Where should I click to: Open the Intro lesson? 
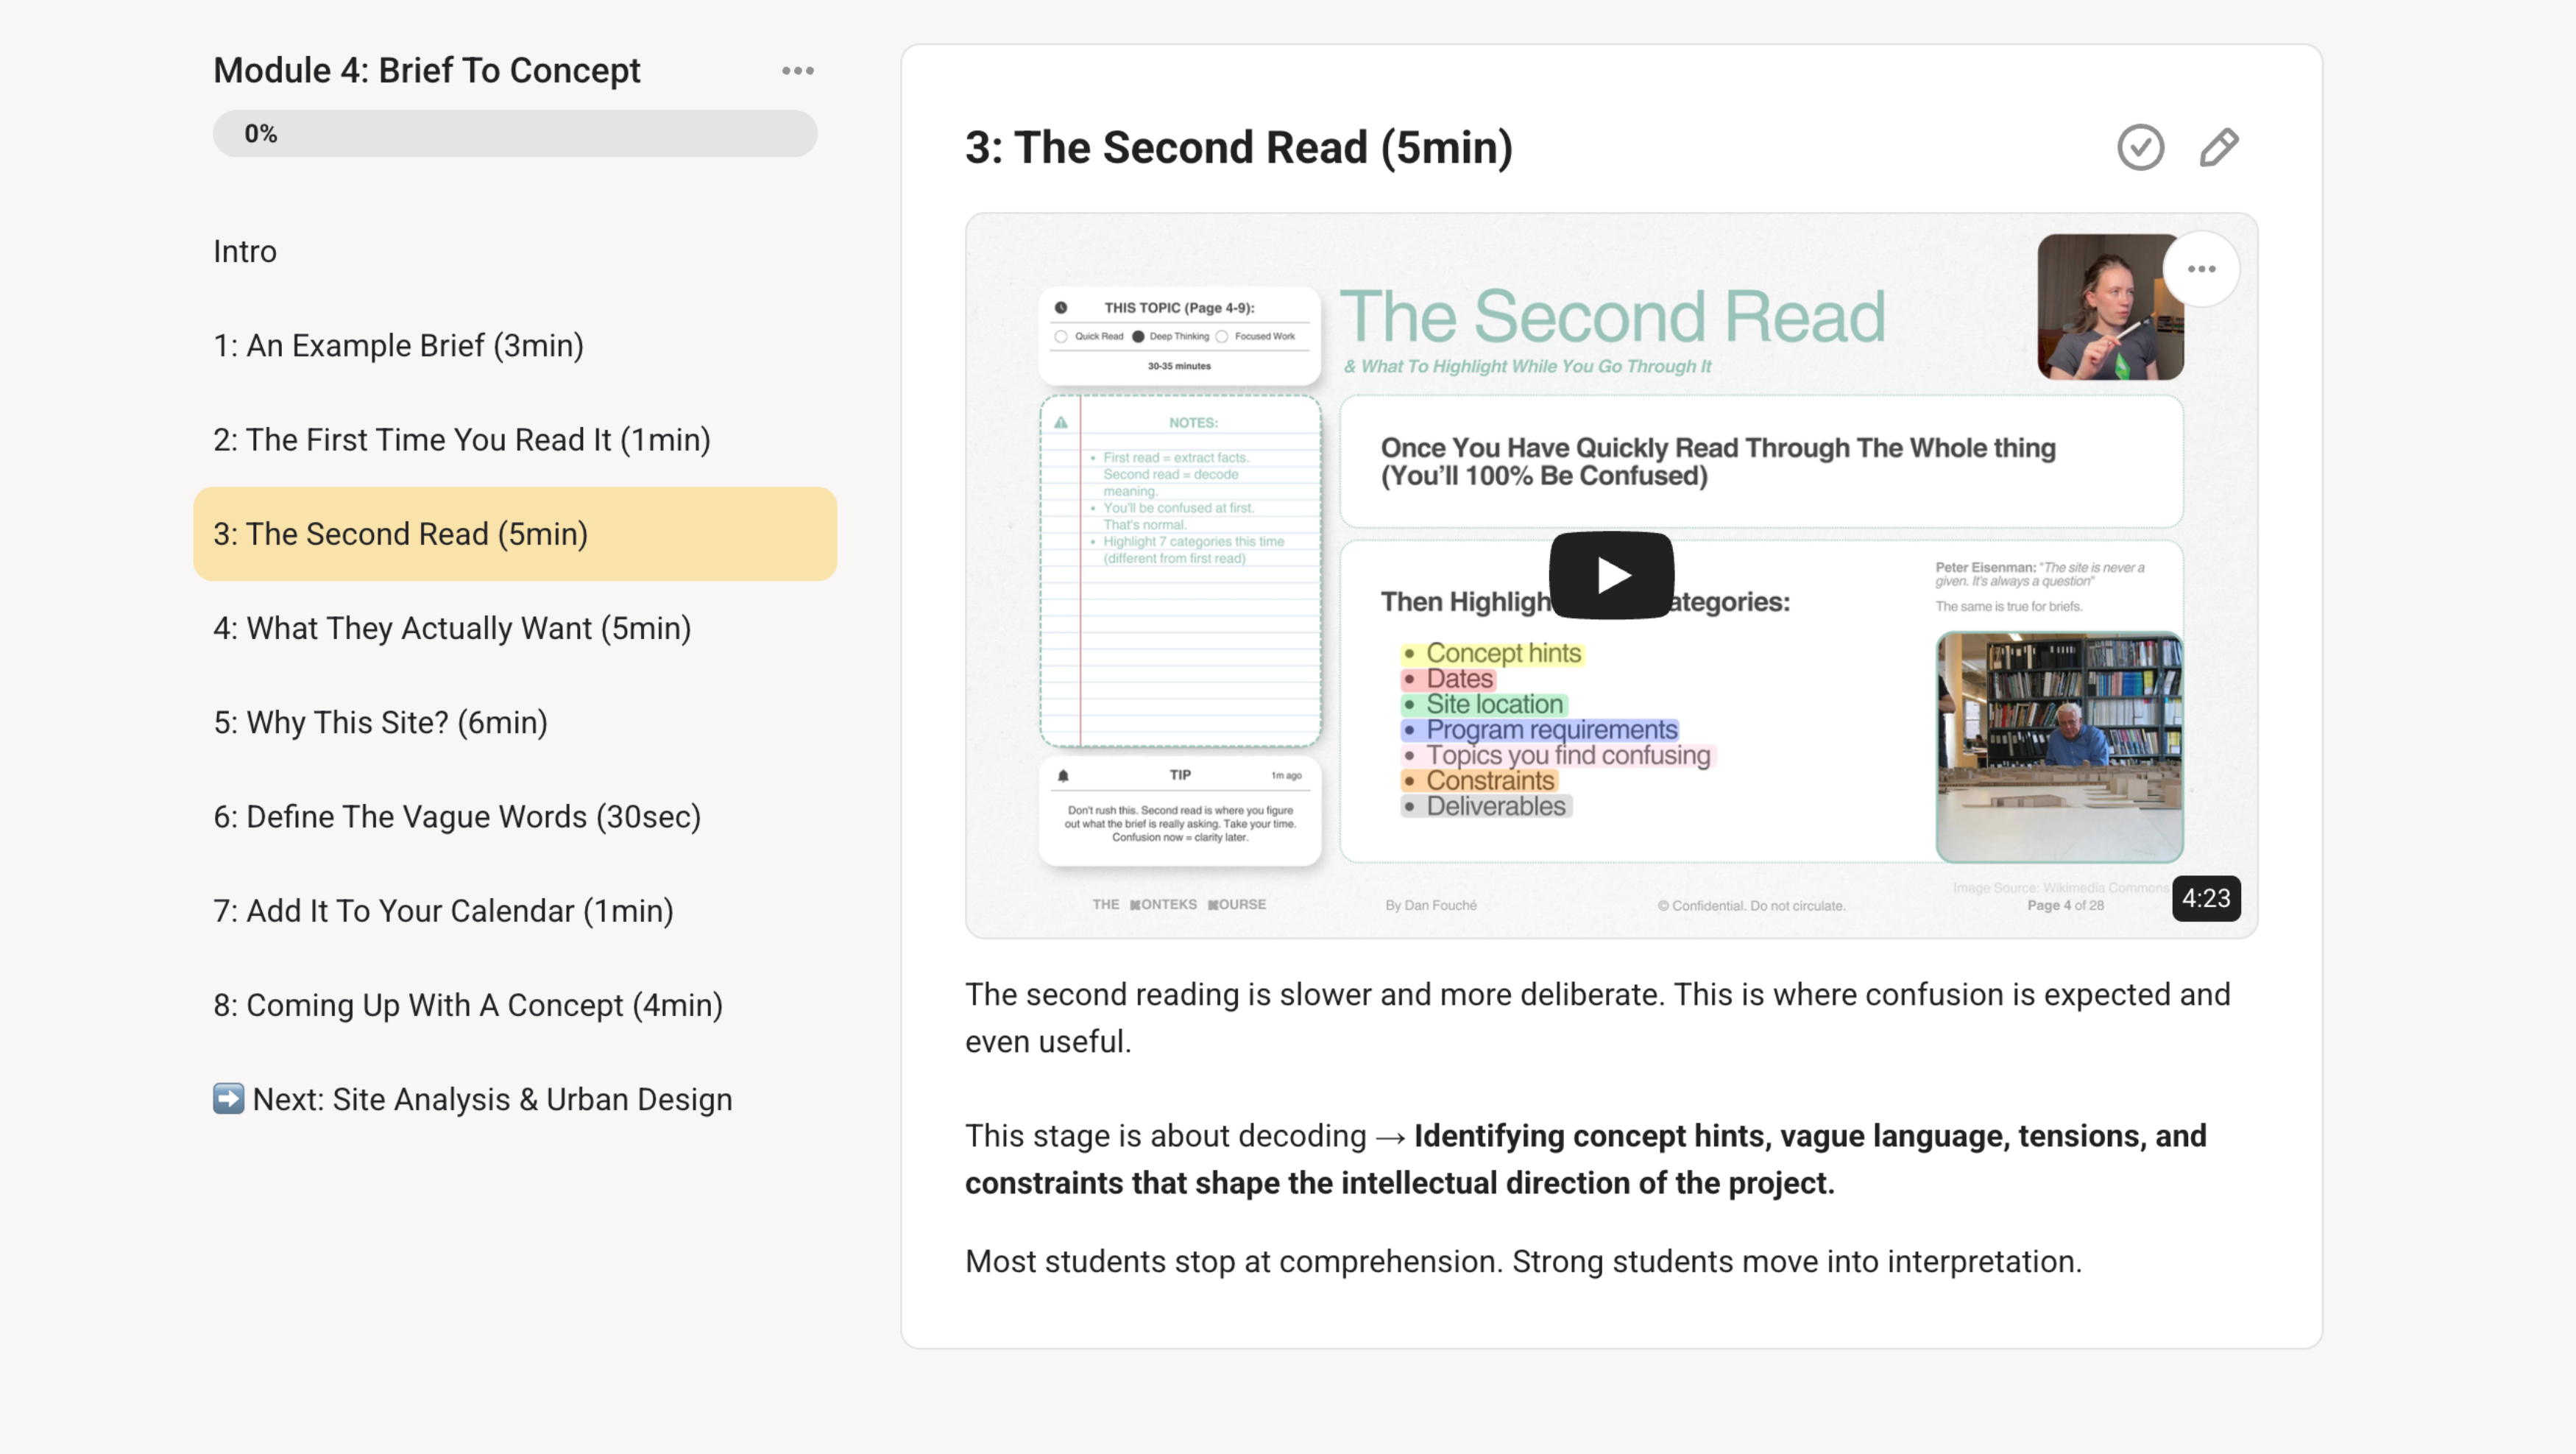coord(244,251)
